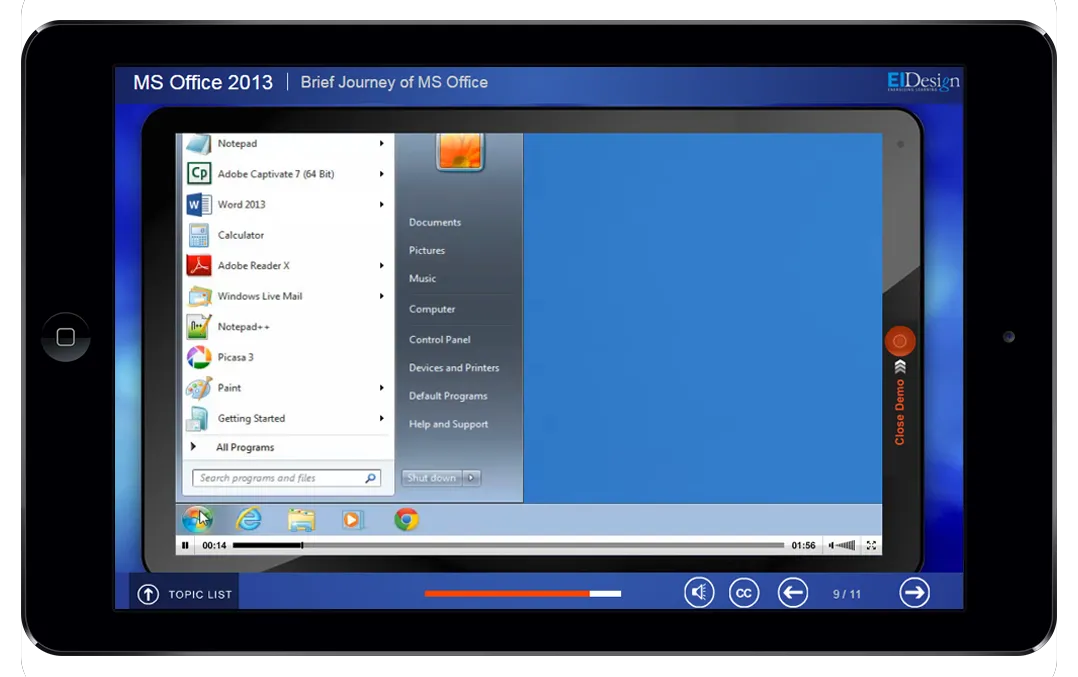Launch Word 2013 from the Start menu
1078x677 pixels.
tap(240, 204)
